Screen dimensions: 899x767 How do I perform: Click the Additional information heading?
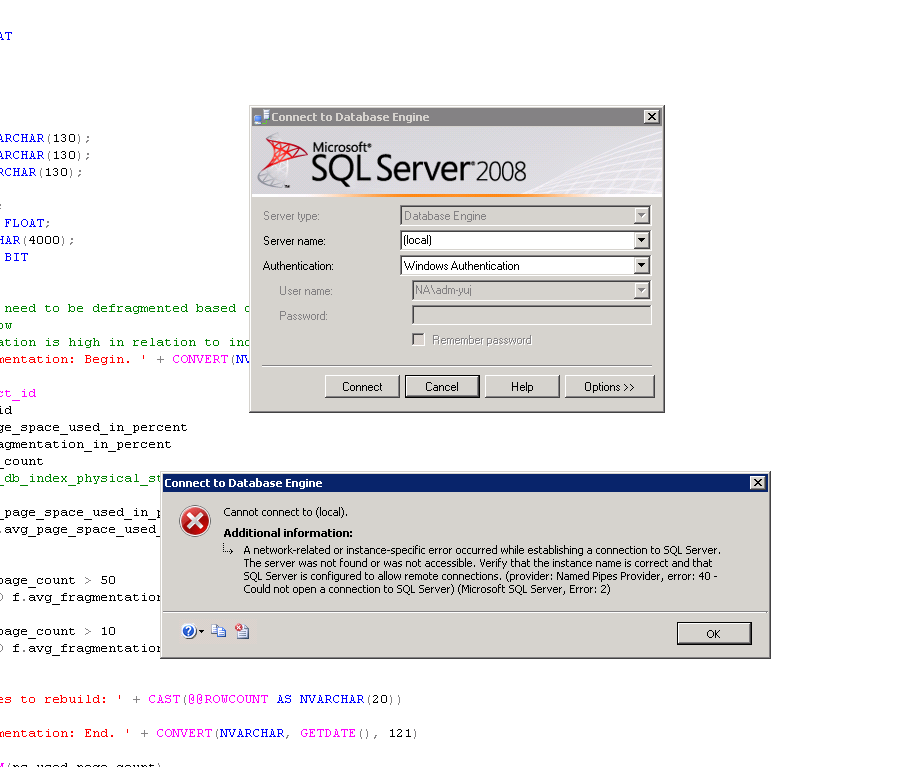pos(288,533)
